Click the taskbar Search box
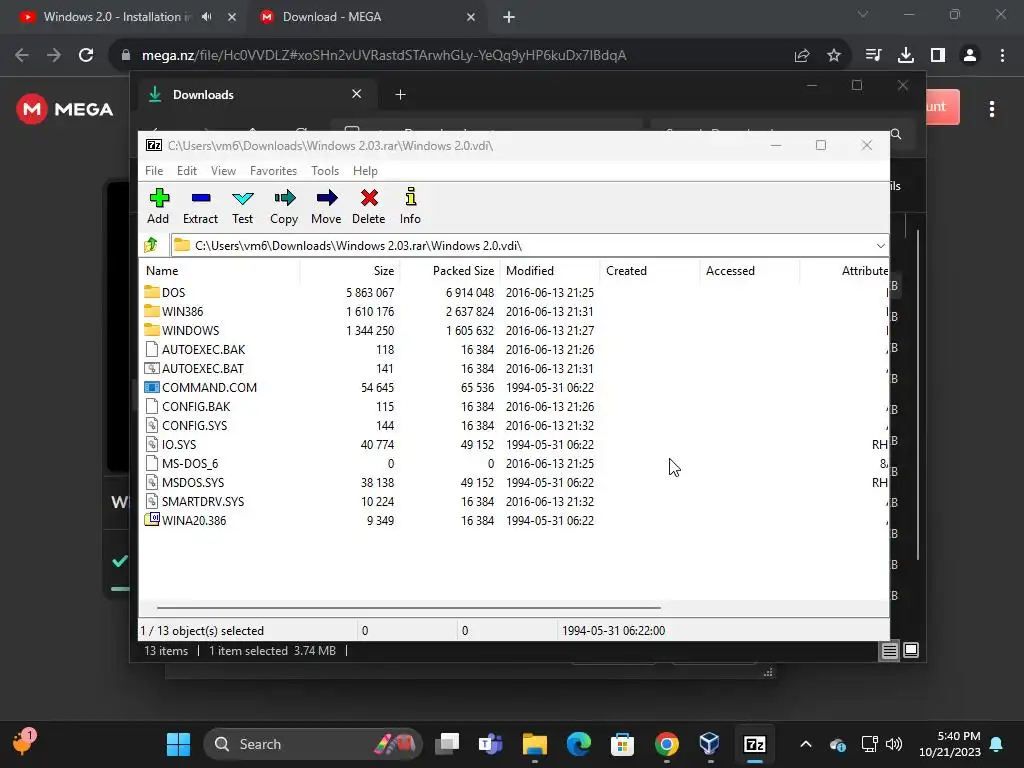Screen dimensions: 1024x768 [x=313, y=744]
